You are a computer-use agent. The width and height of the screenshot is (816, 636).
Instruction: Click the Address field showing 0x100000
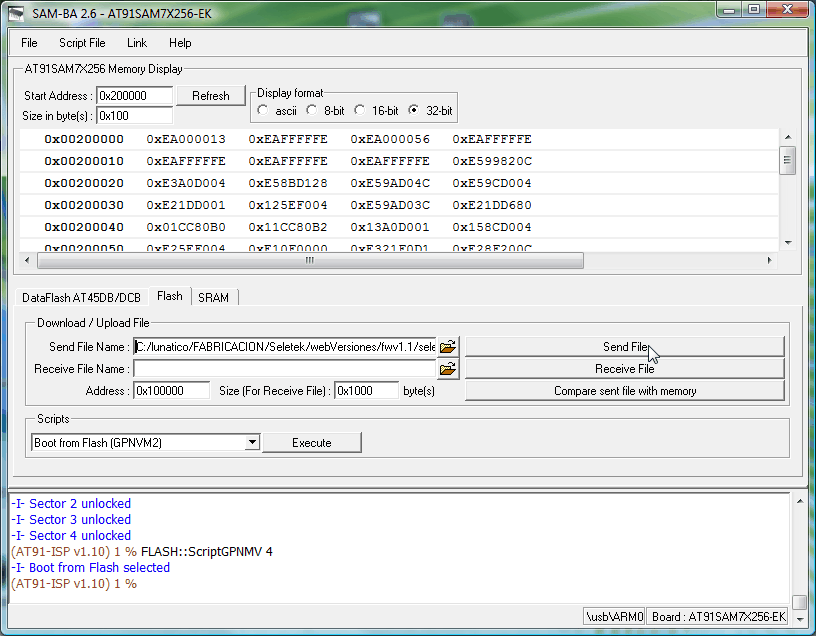coord(172,391)
